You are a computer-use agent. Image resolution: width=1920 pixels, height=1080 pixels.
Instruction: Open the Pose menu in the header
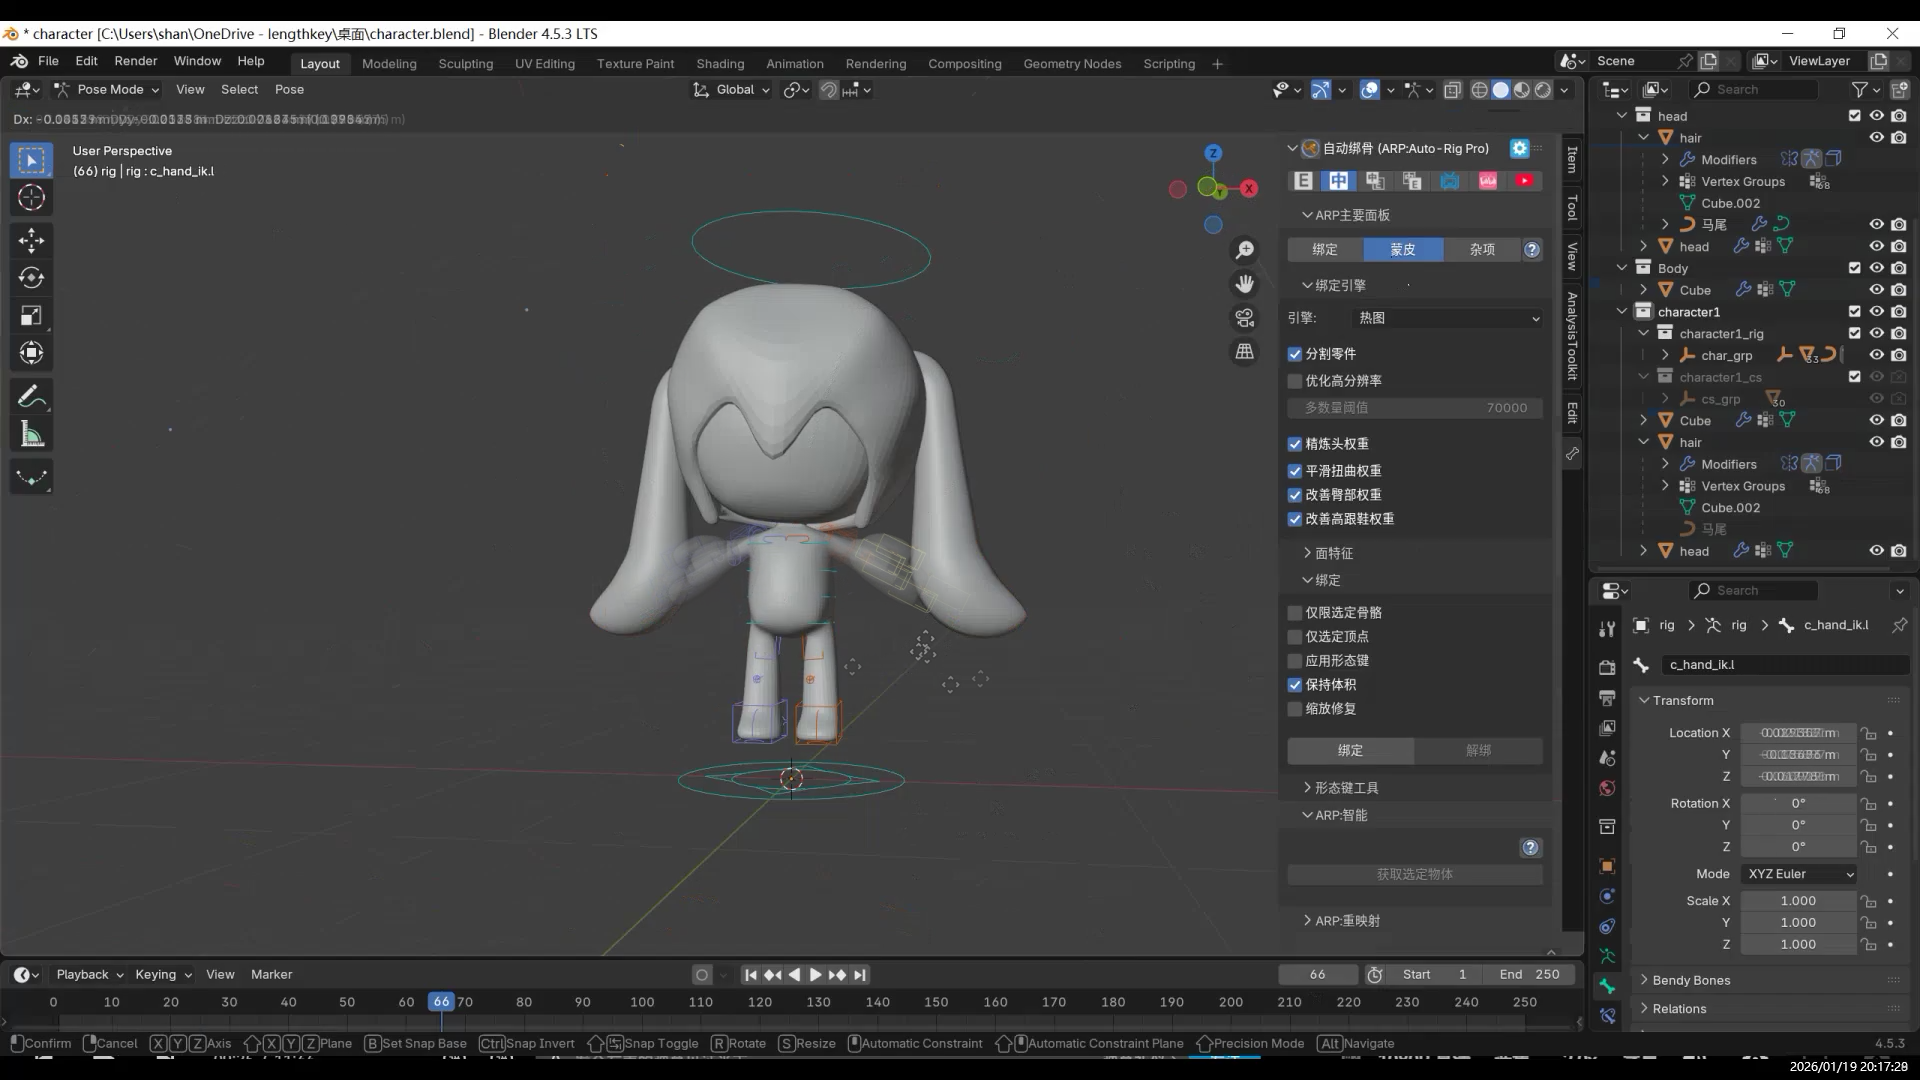(289, 89)
